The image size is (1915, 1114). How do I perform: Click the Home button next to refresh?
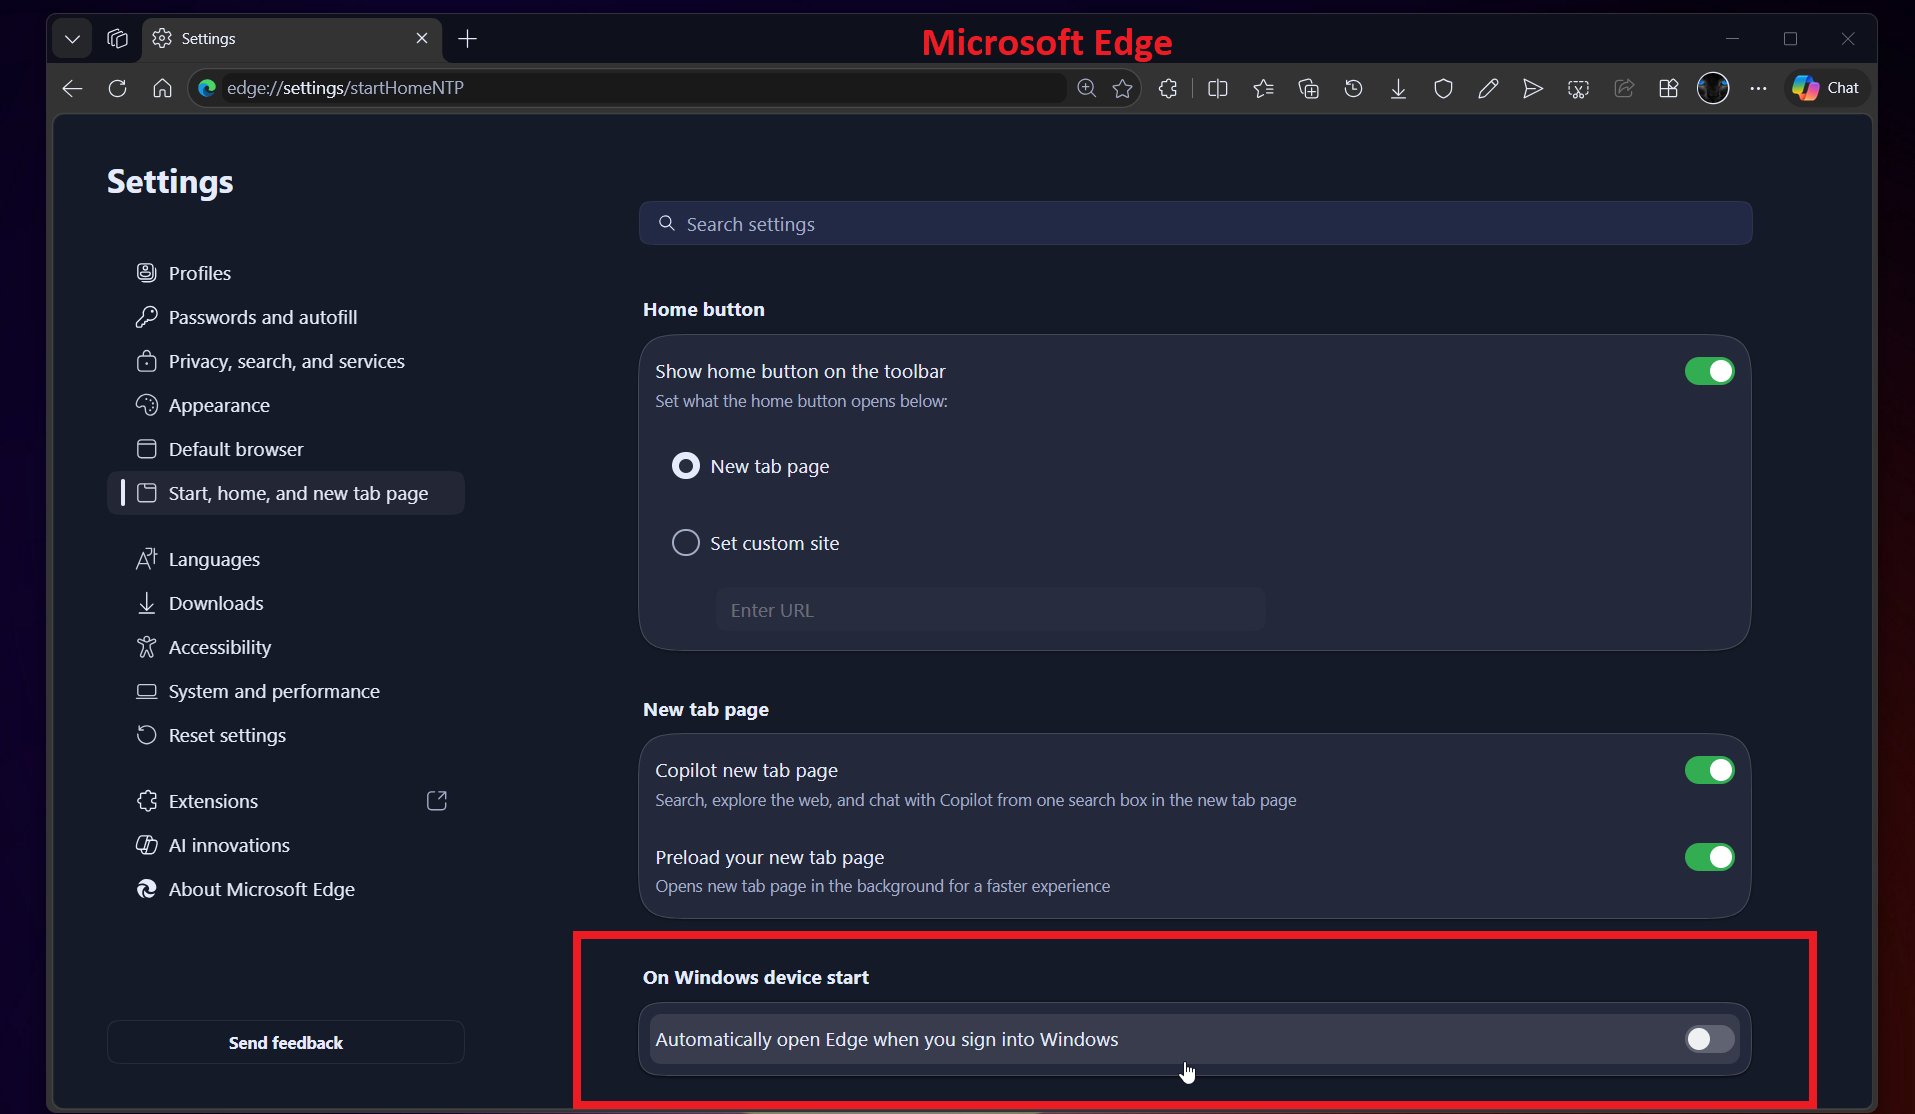click(162, 88)
